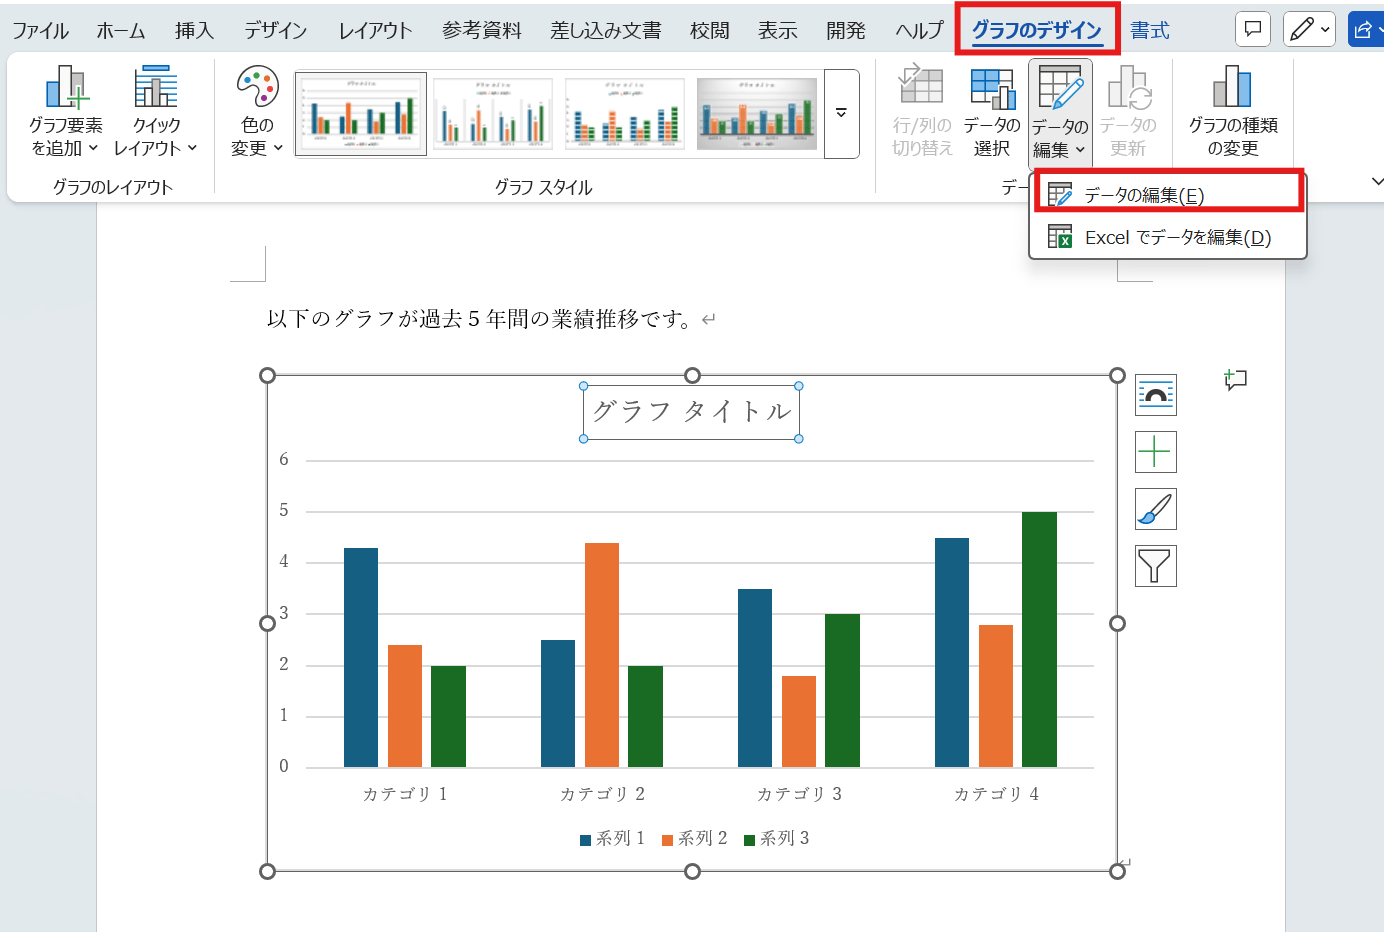Open the Chart Filters funnel icon
This screenshot has width=1384, height=932.
pos(1155,566)
